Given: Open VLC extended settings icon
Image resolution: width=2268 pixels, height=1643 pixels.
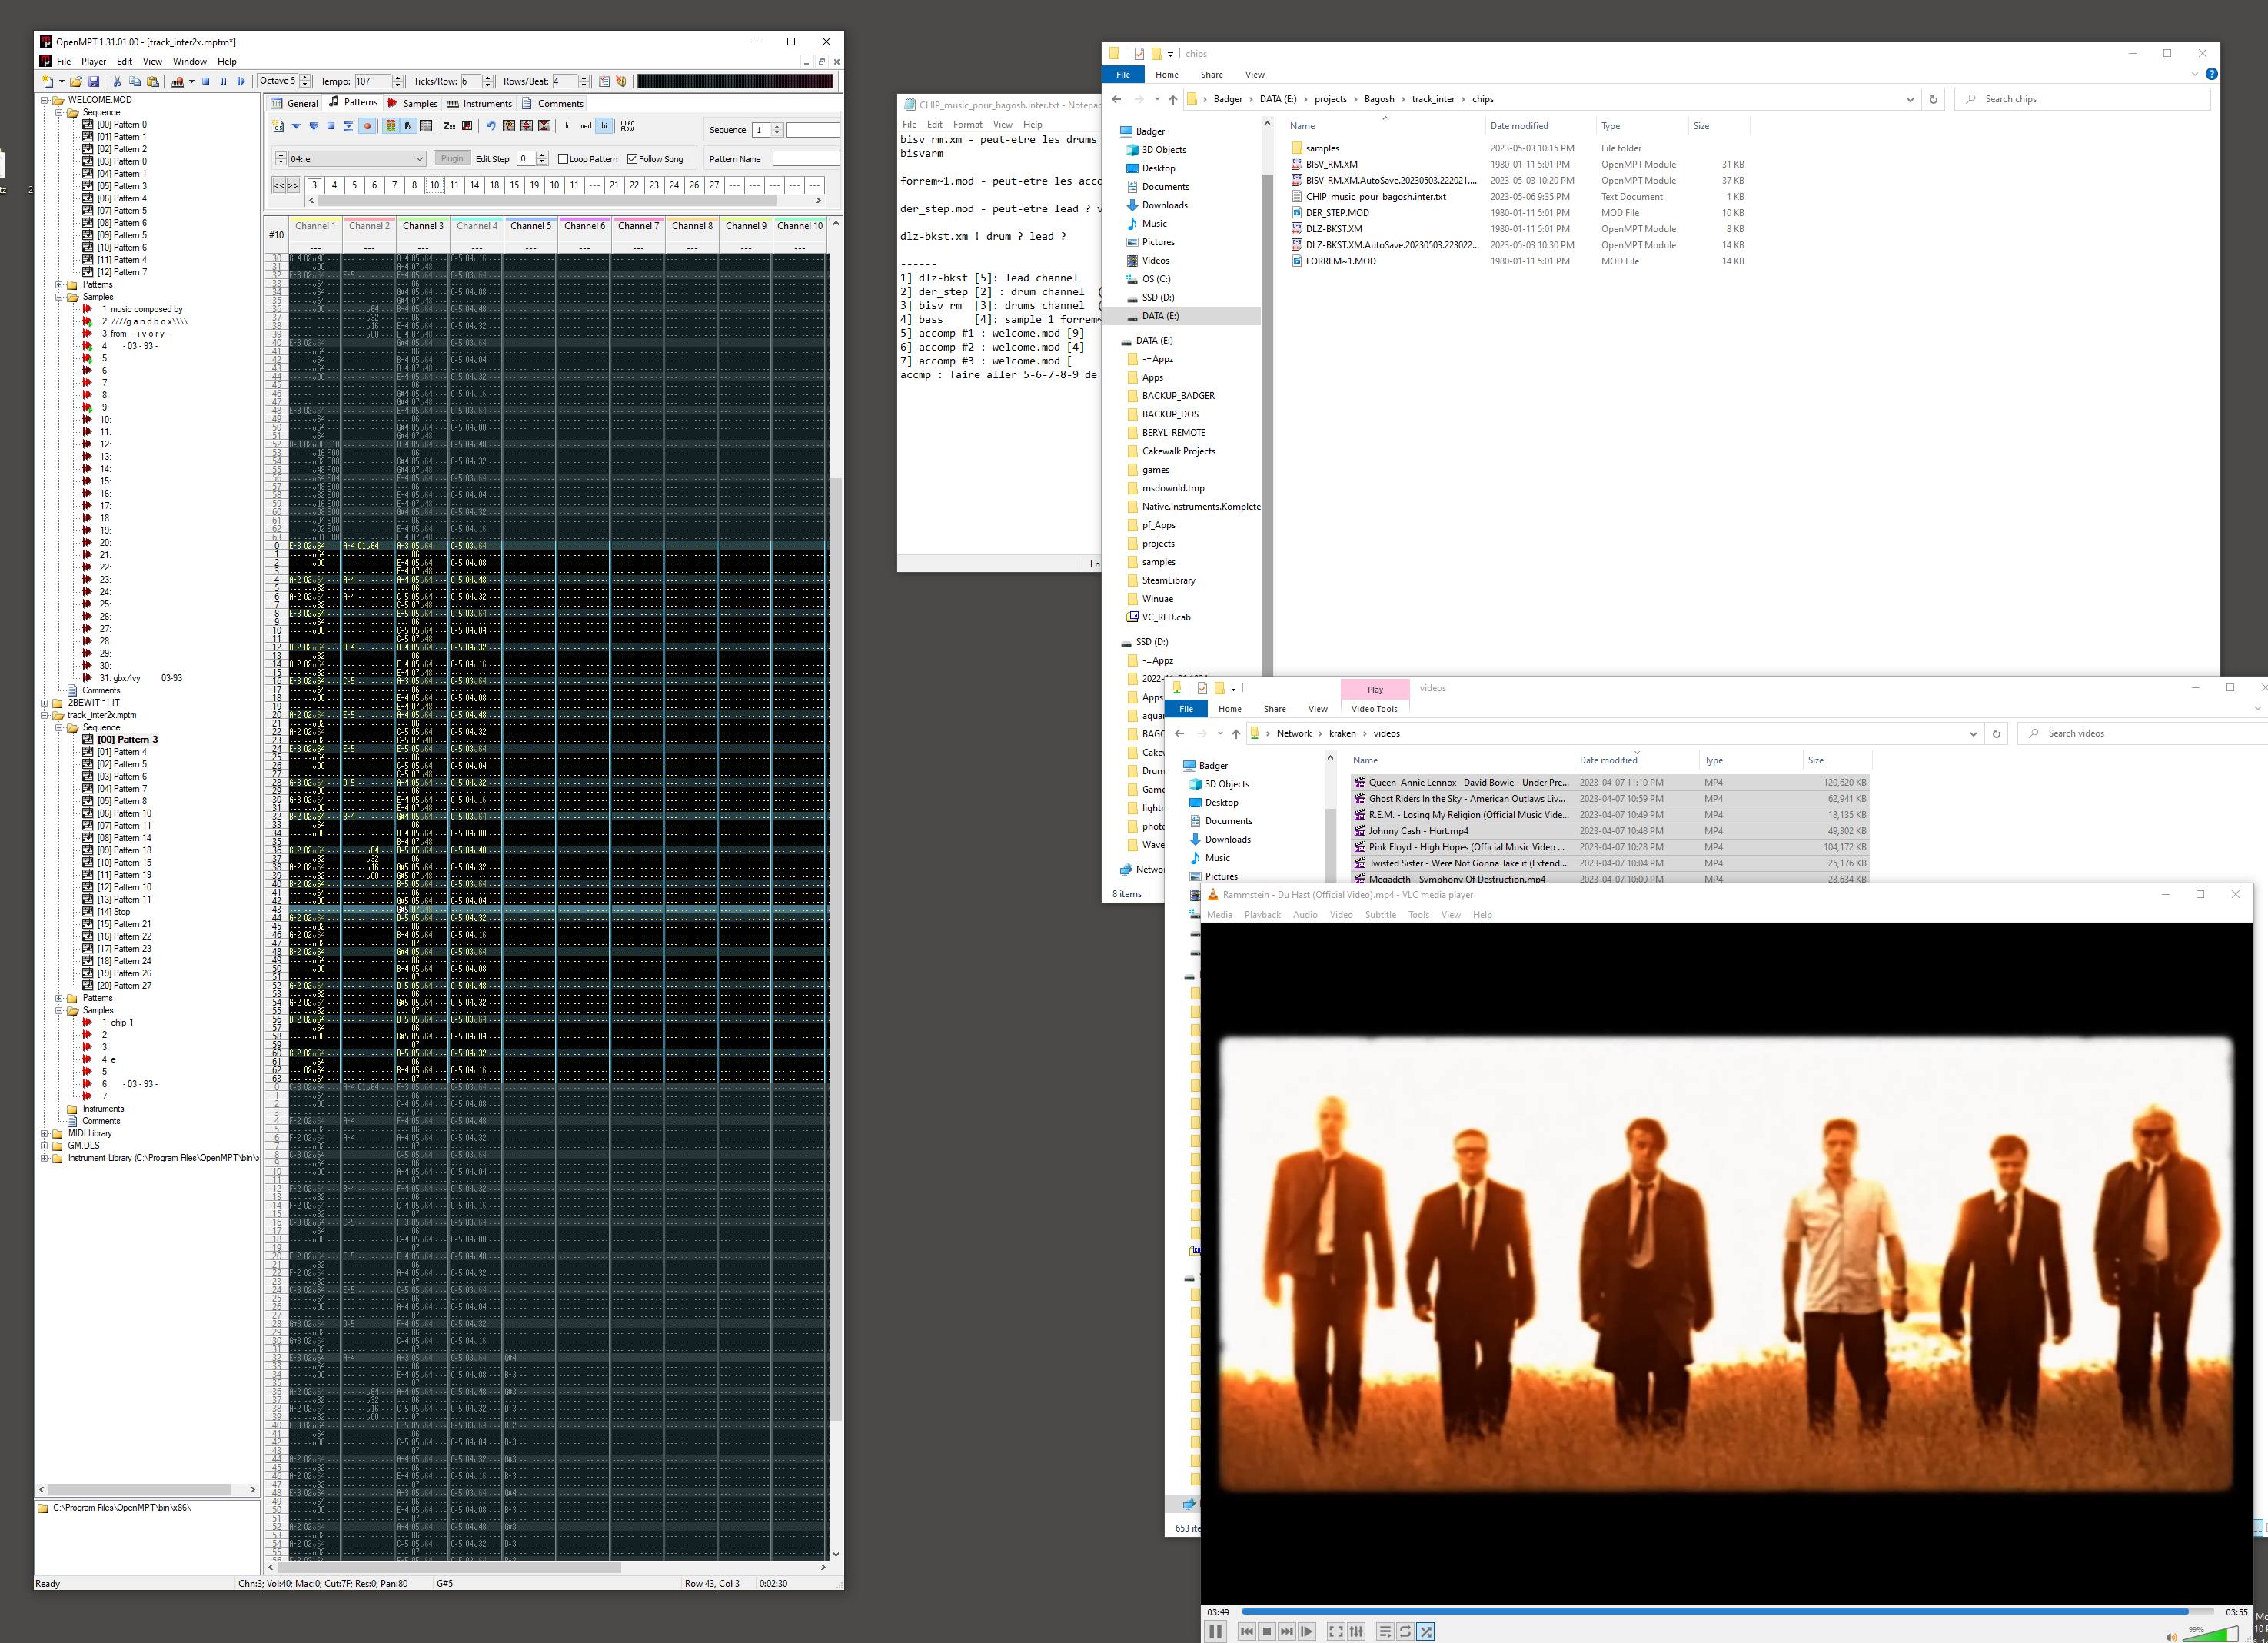Looking at the screenshot, I should tap(1356, 1632).
